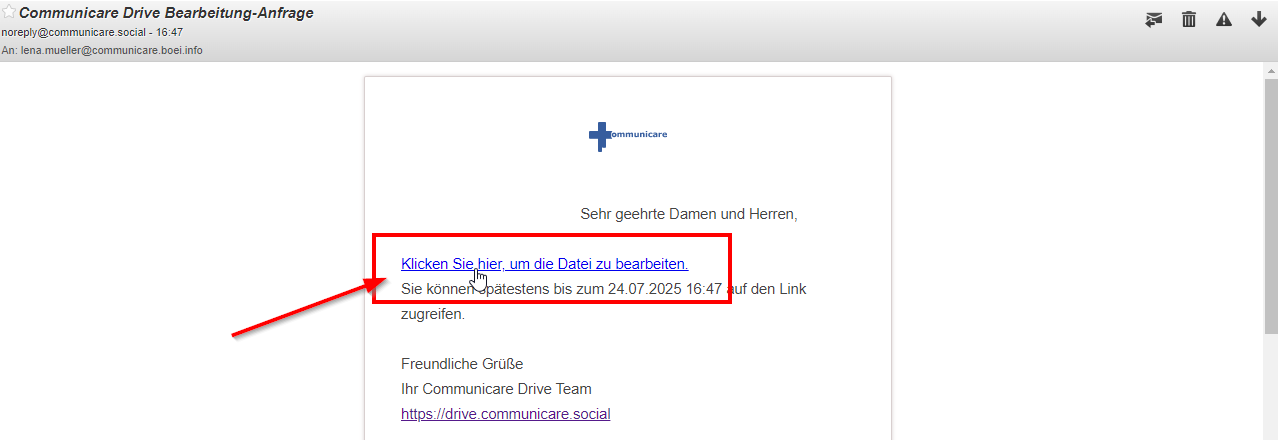
Task: Click scrollbar up arrow
Action: [x=1270, y=69]
